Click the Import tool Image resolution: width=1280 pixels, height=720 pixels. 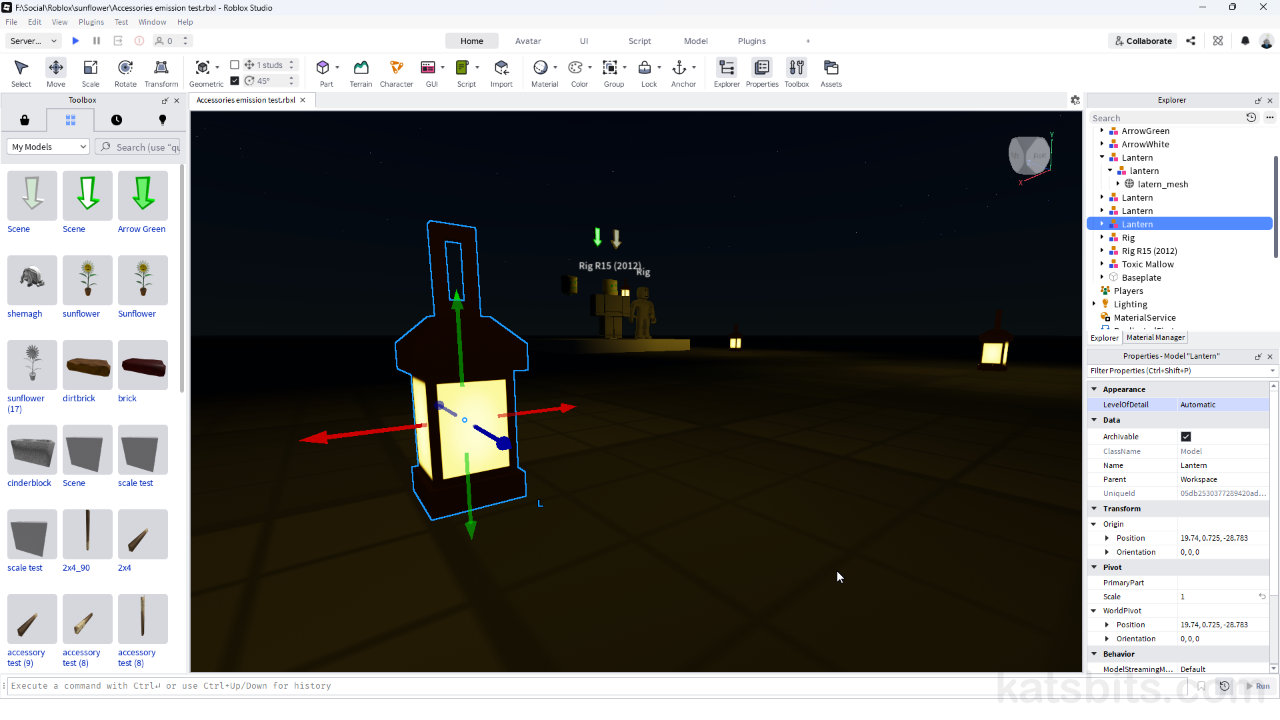[x=501, y=73]
